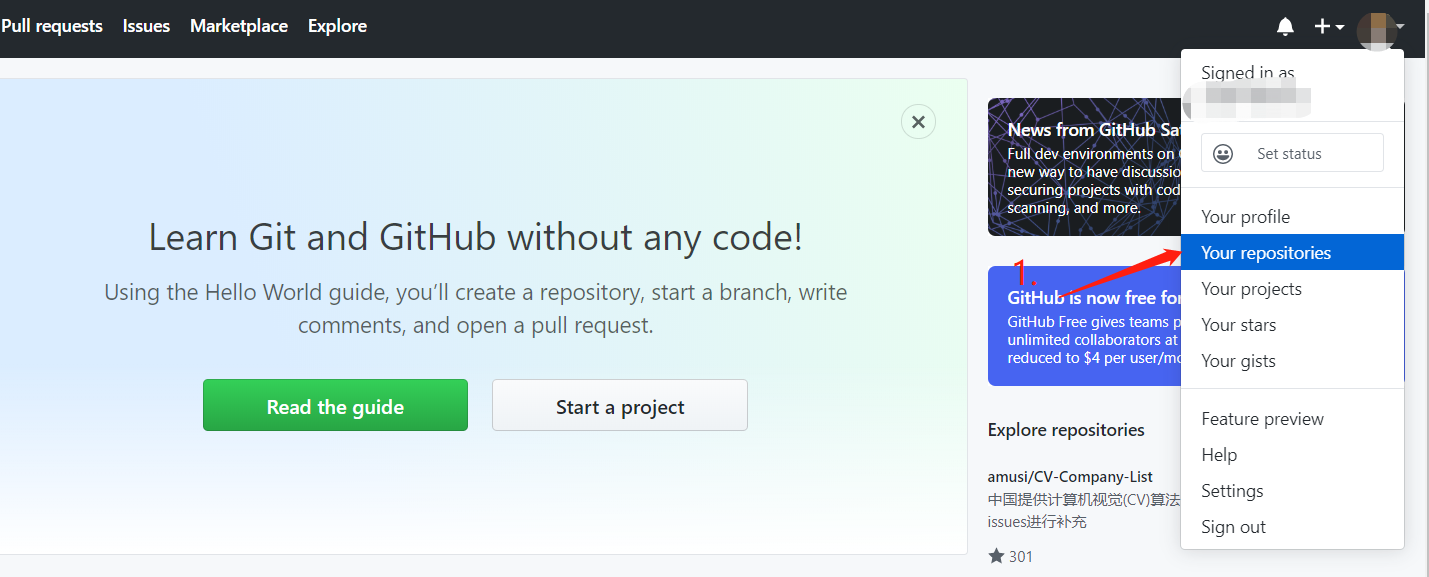1429x577 pixels.
Task: Open Your projects from the menu
Action: 1292,289
